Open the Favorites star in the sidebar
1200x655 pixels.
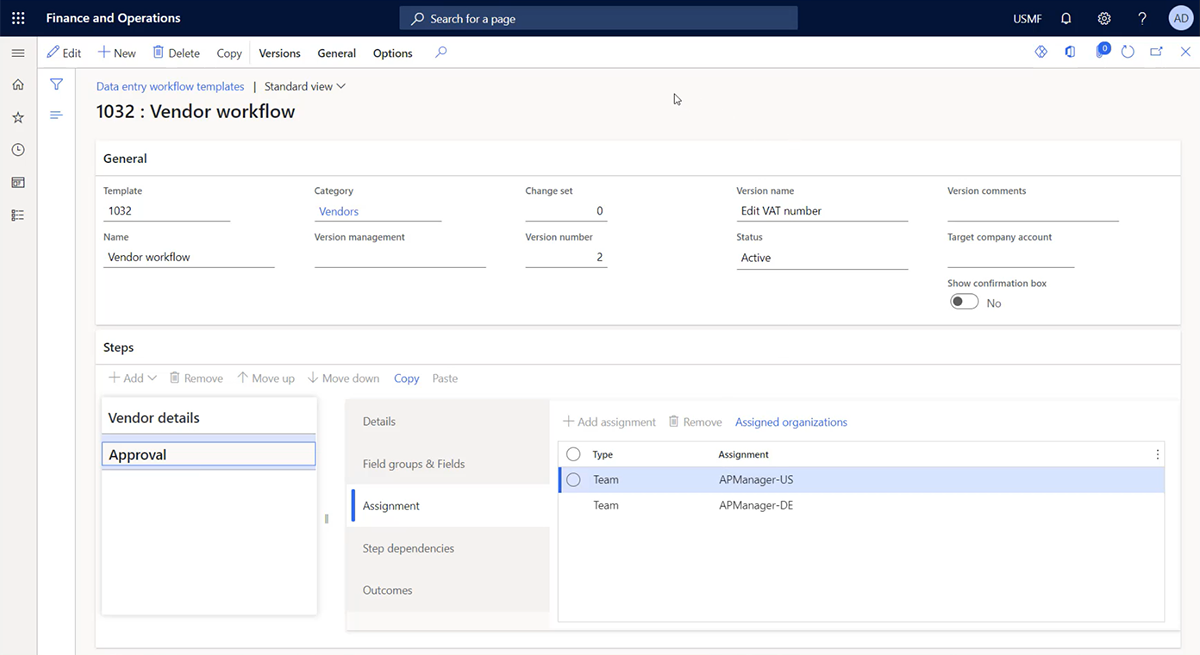click(17, 116)
